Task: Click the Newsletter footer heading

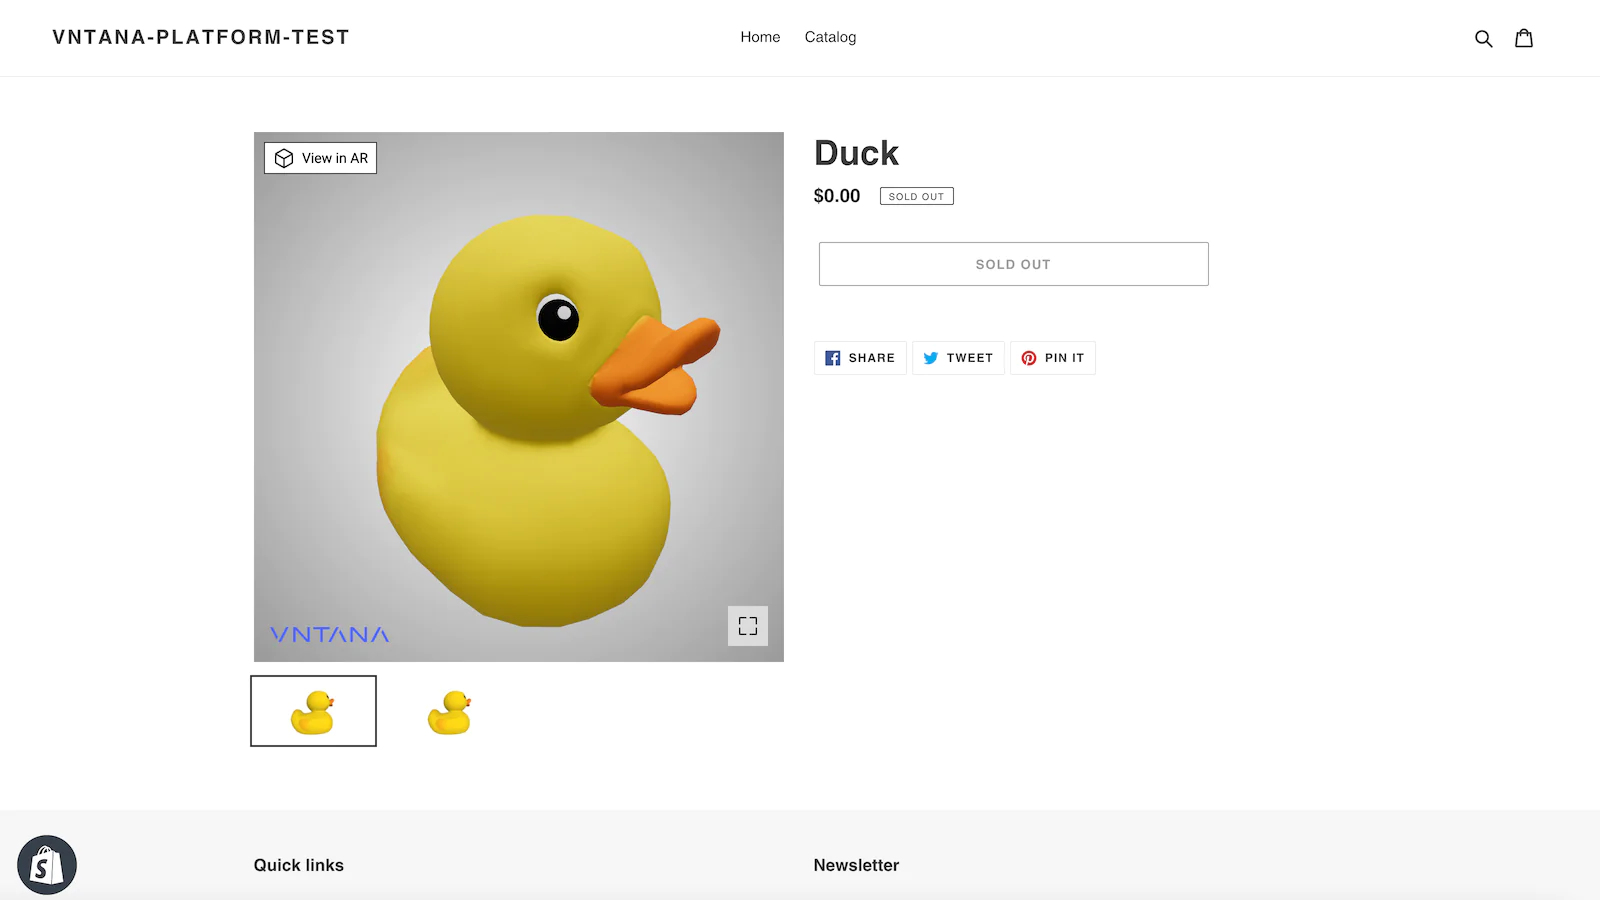Action: [x=856, y=865]
